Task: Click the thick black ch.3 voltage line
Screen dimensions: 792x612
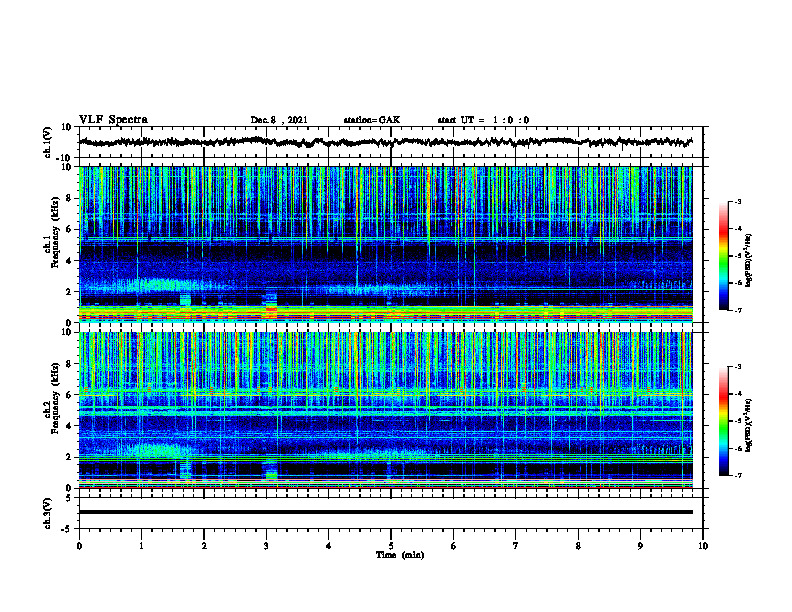Action: pyautogui.click(x=385, y=512)
